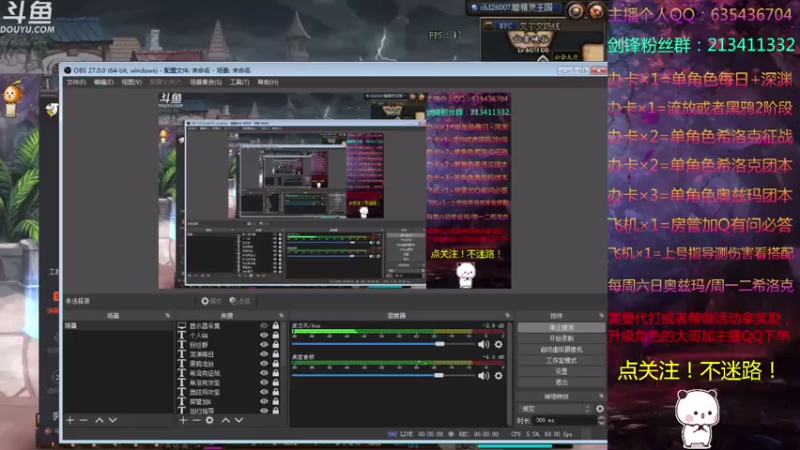Click the audio mixer vertical scrollbar

pos(510,372)
